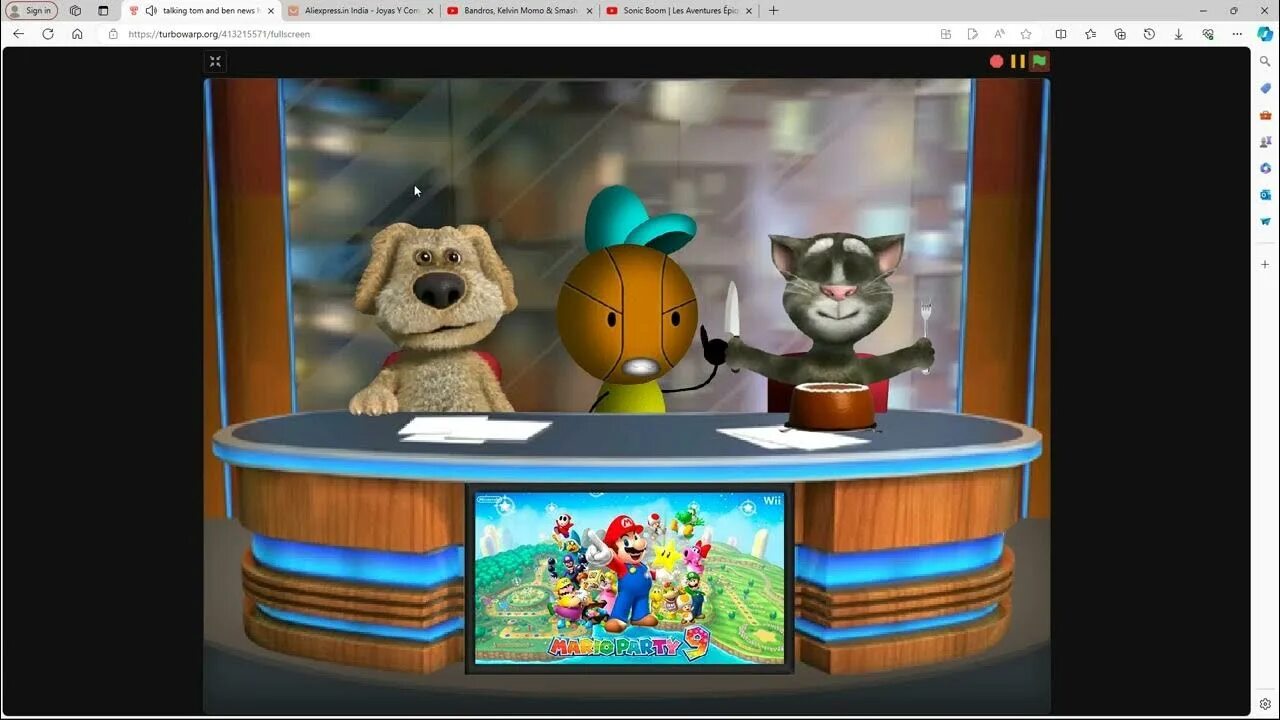Image resolution: width=1280 pixels, height=720 pixels.
Task: Switch to Sonic Boom YouTube tab
Action: pyautogui.click(x=680, y=11)
